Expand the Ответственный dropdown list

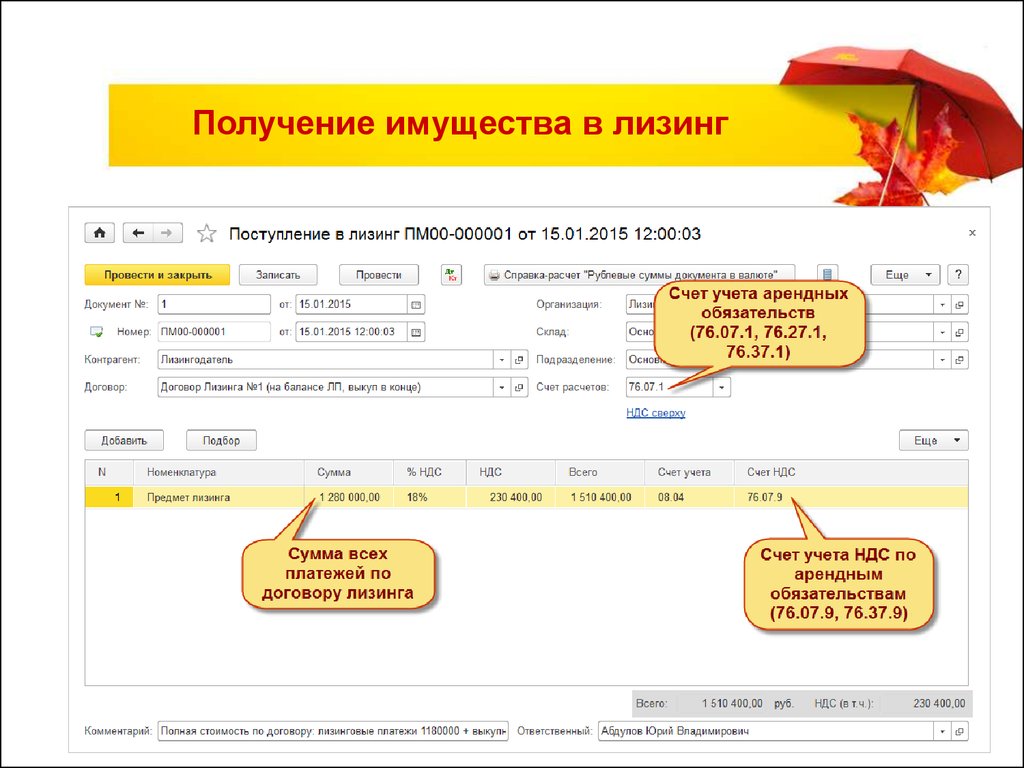coord(942,731)
